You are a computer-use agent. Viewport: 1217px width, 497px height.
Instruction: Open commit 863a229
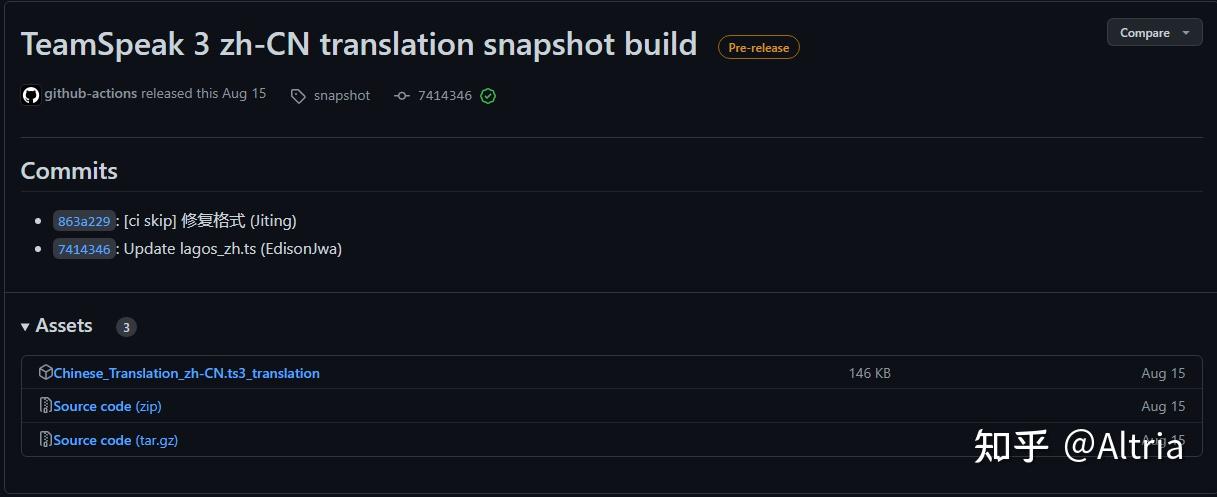point(84,221)
